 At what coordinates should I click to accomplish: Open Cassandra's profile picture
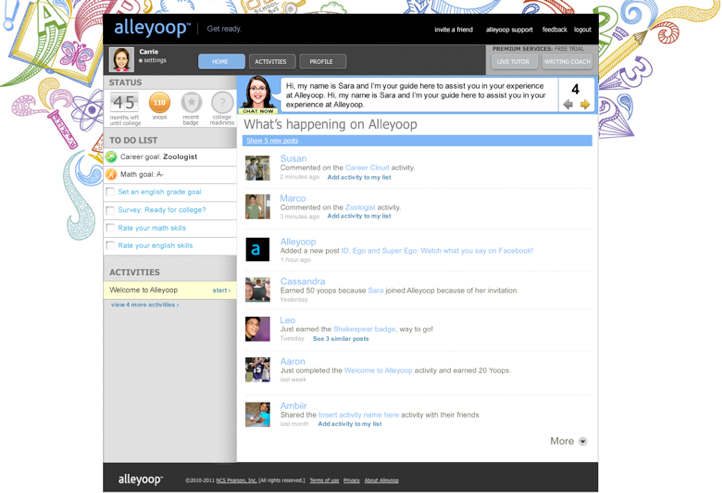click(257, 289)
